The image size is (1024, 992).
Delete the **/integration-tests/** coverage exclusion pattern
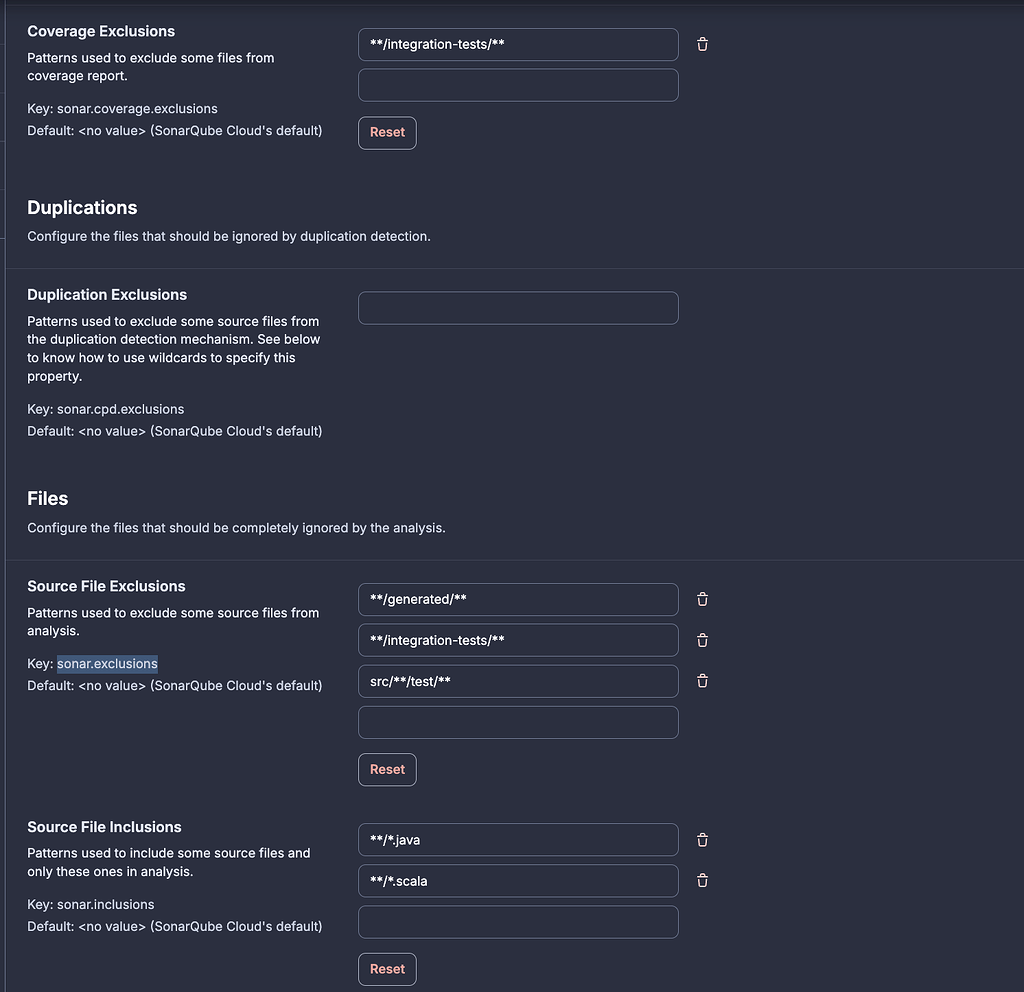tap(702, 44)
